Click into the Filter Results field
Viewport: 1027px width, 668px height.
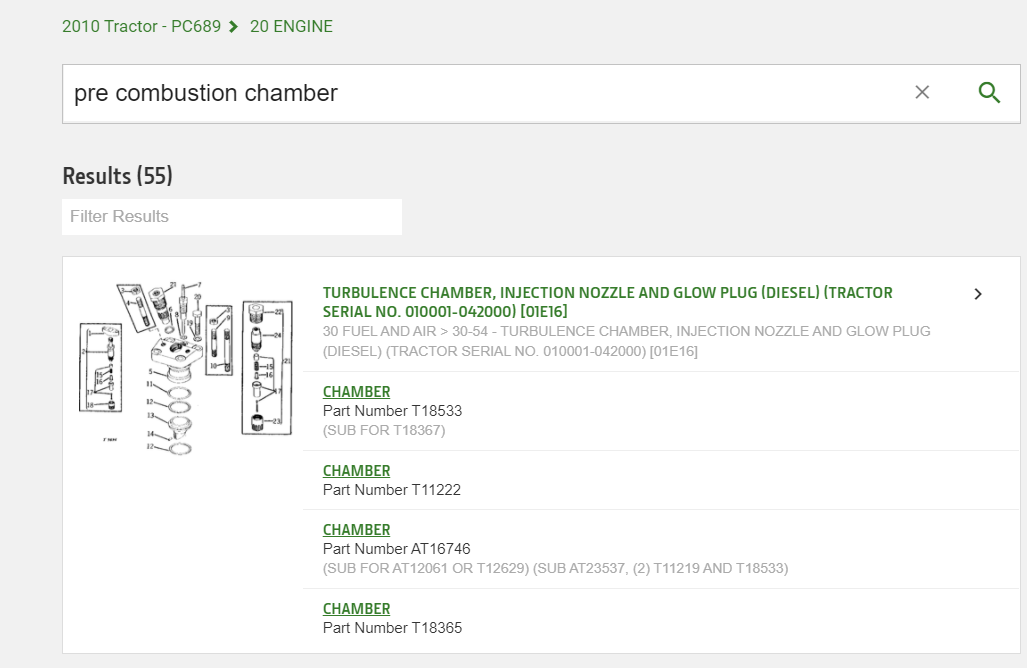point(232,217)
